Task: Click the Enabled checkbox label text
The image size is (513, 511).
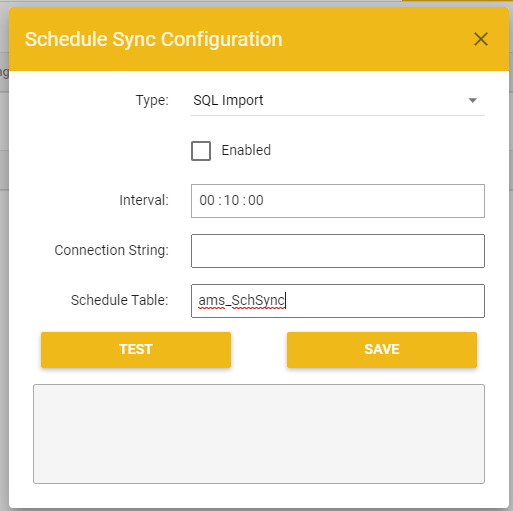Action: pos(246,150)
